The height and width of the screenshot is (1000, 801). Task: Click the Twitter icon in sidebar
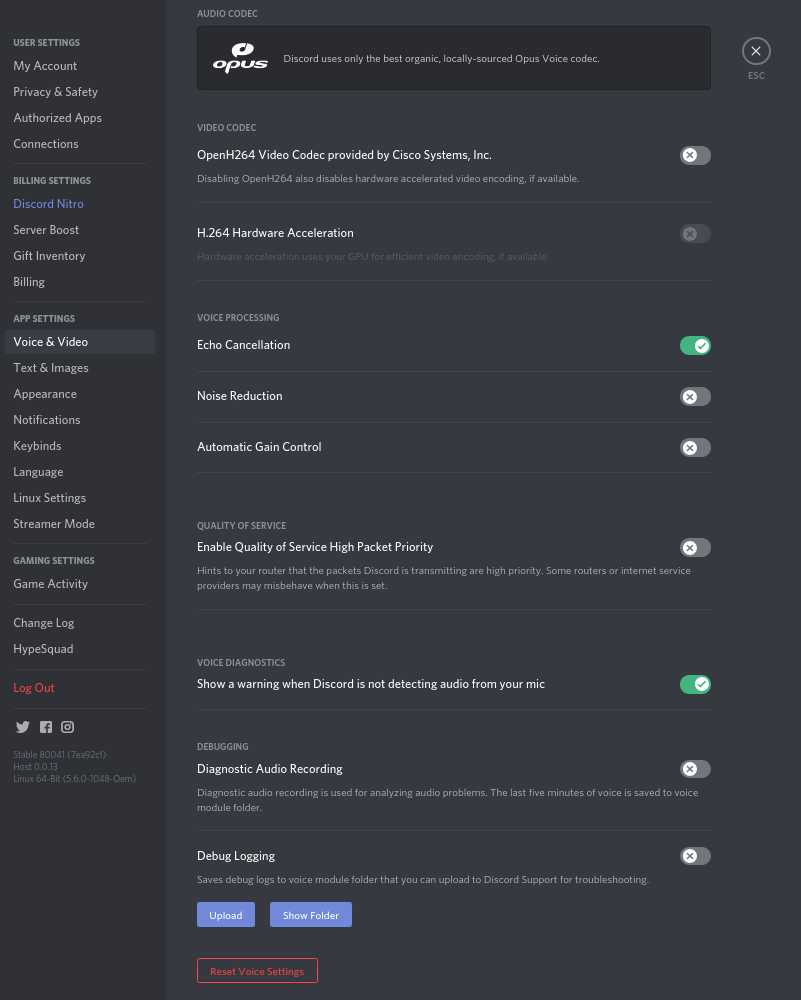tap(23, 727)
